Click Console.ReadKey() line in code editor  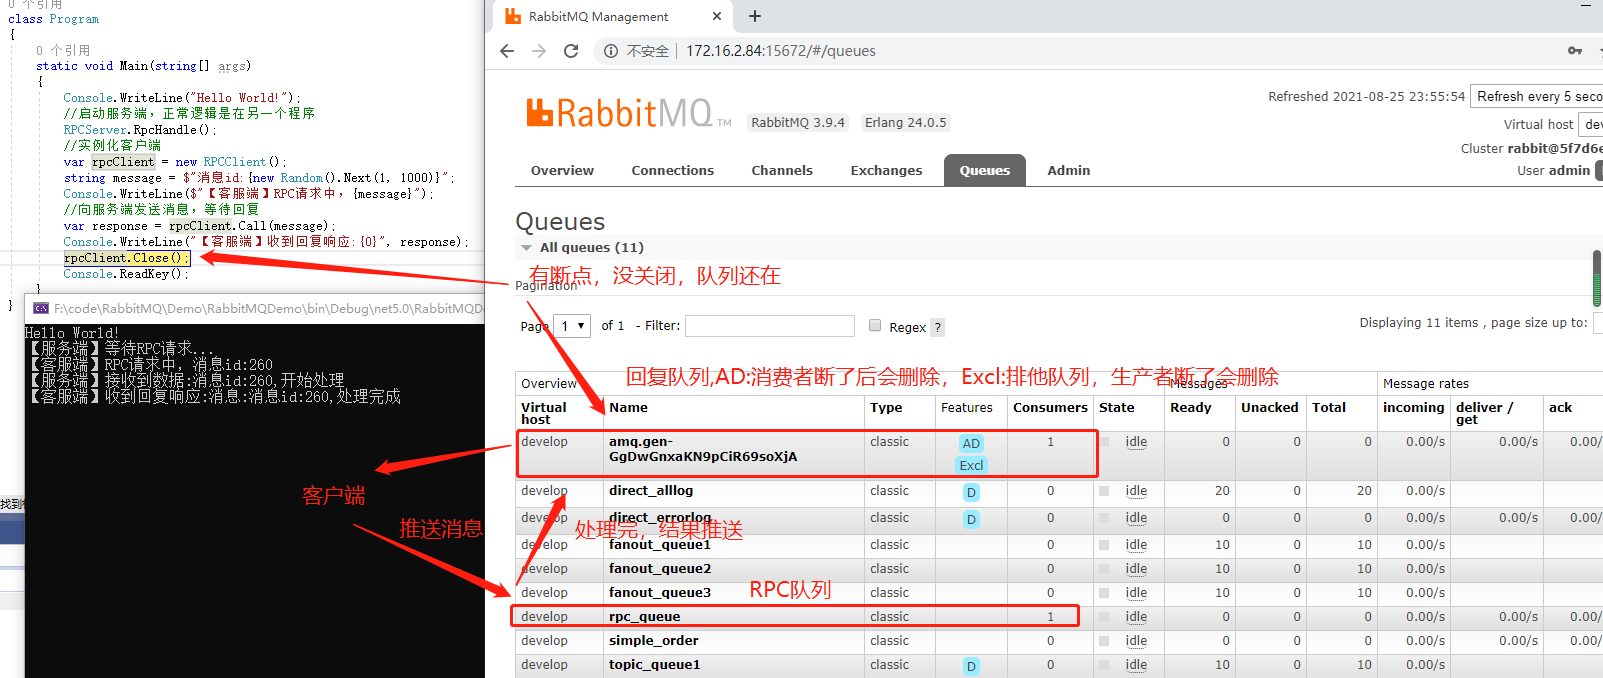(x=125, y=274)
